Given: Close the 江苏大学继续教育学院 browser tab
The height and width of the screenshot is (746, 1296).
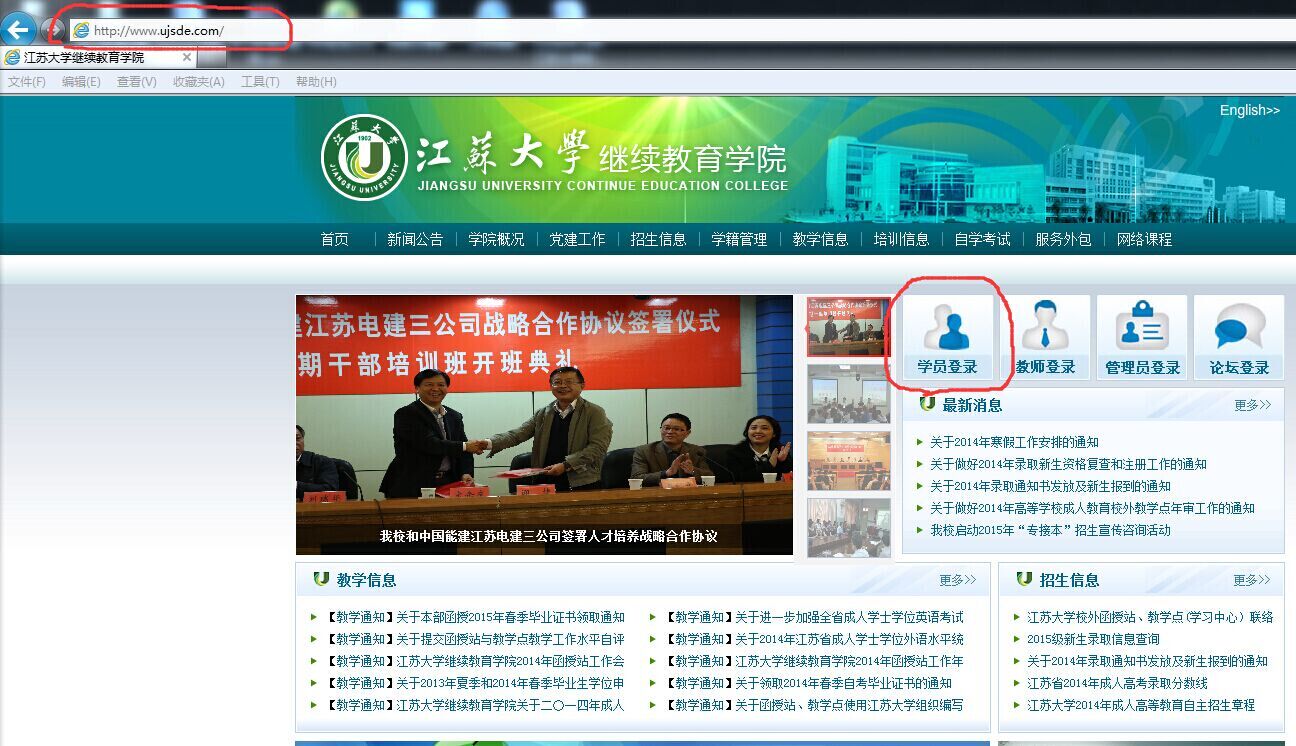Looking at the screenshot, I should [x=186, y=57].
